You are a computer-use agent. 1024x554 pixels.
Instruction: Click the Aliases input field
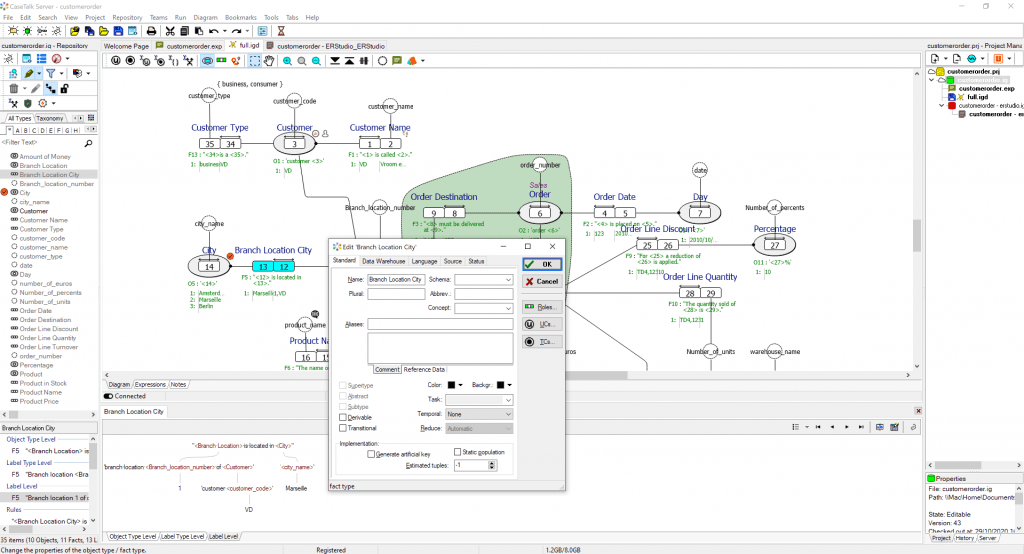point(440,324)
